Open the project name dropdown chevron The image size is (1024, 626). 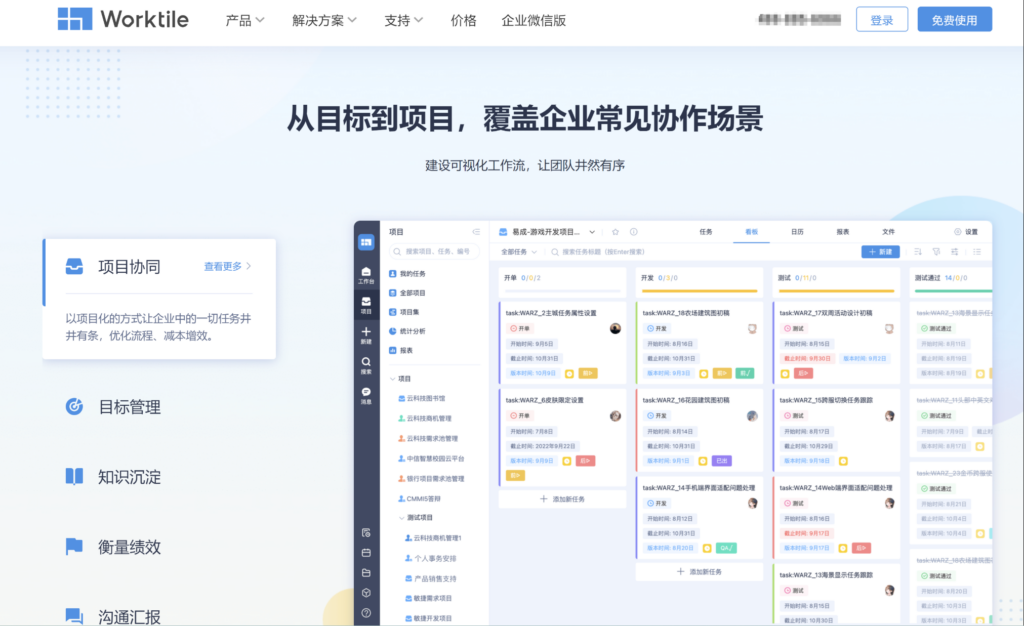592,232
